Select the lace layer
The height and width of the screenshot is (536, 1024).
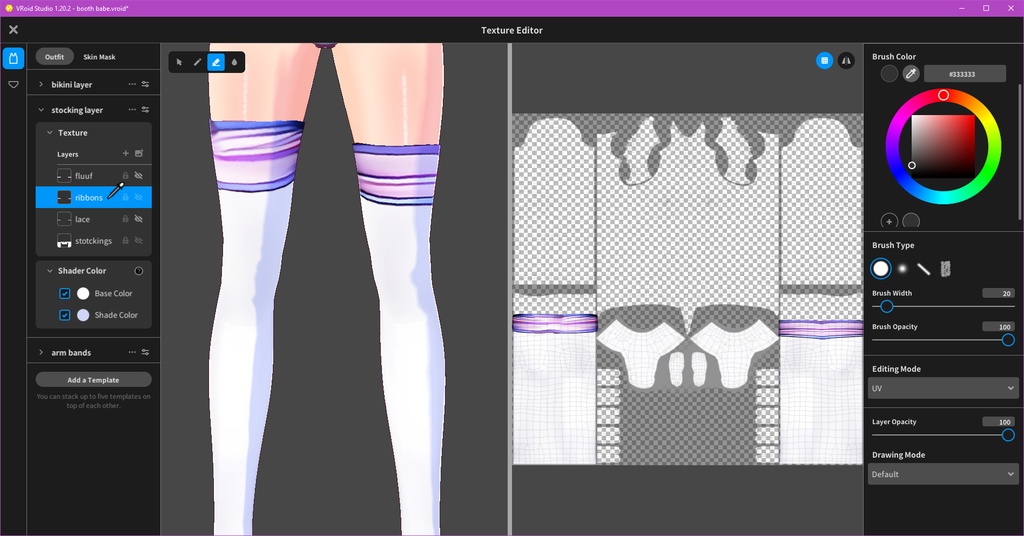pyautogui.click(x=93, y=219)
